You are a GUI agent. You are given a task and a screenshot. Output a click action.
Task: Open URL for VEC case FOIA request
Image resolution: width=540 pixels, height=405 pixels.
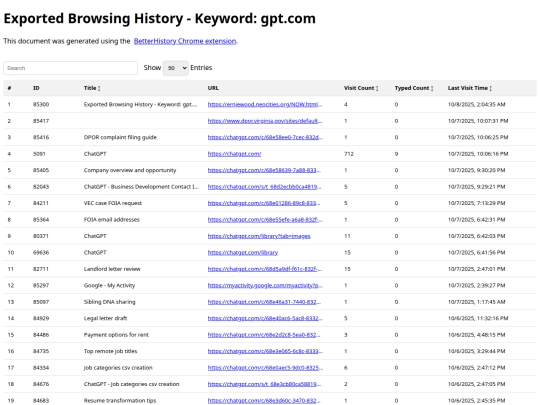(x=264, y=203)
